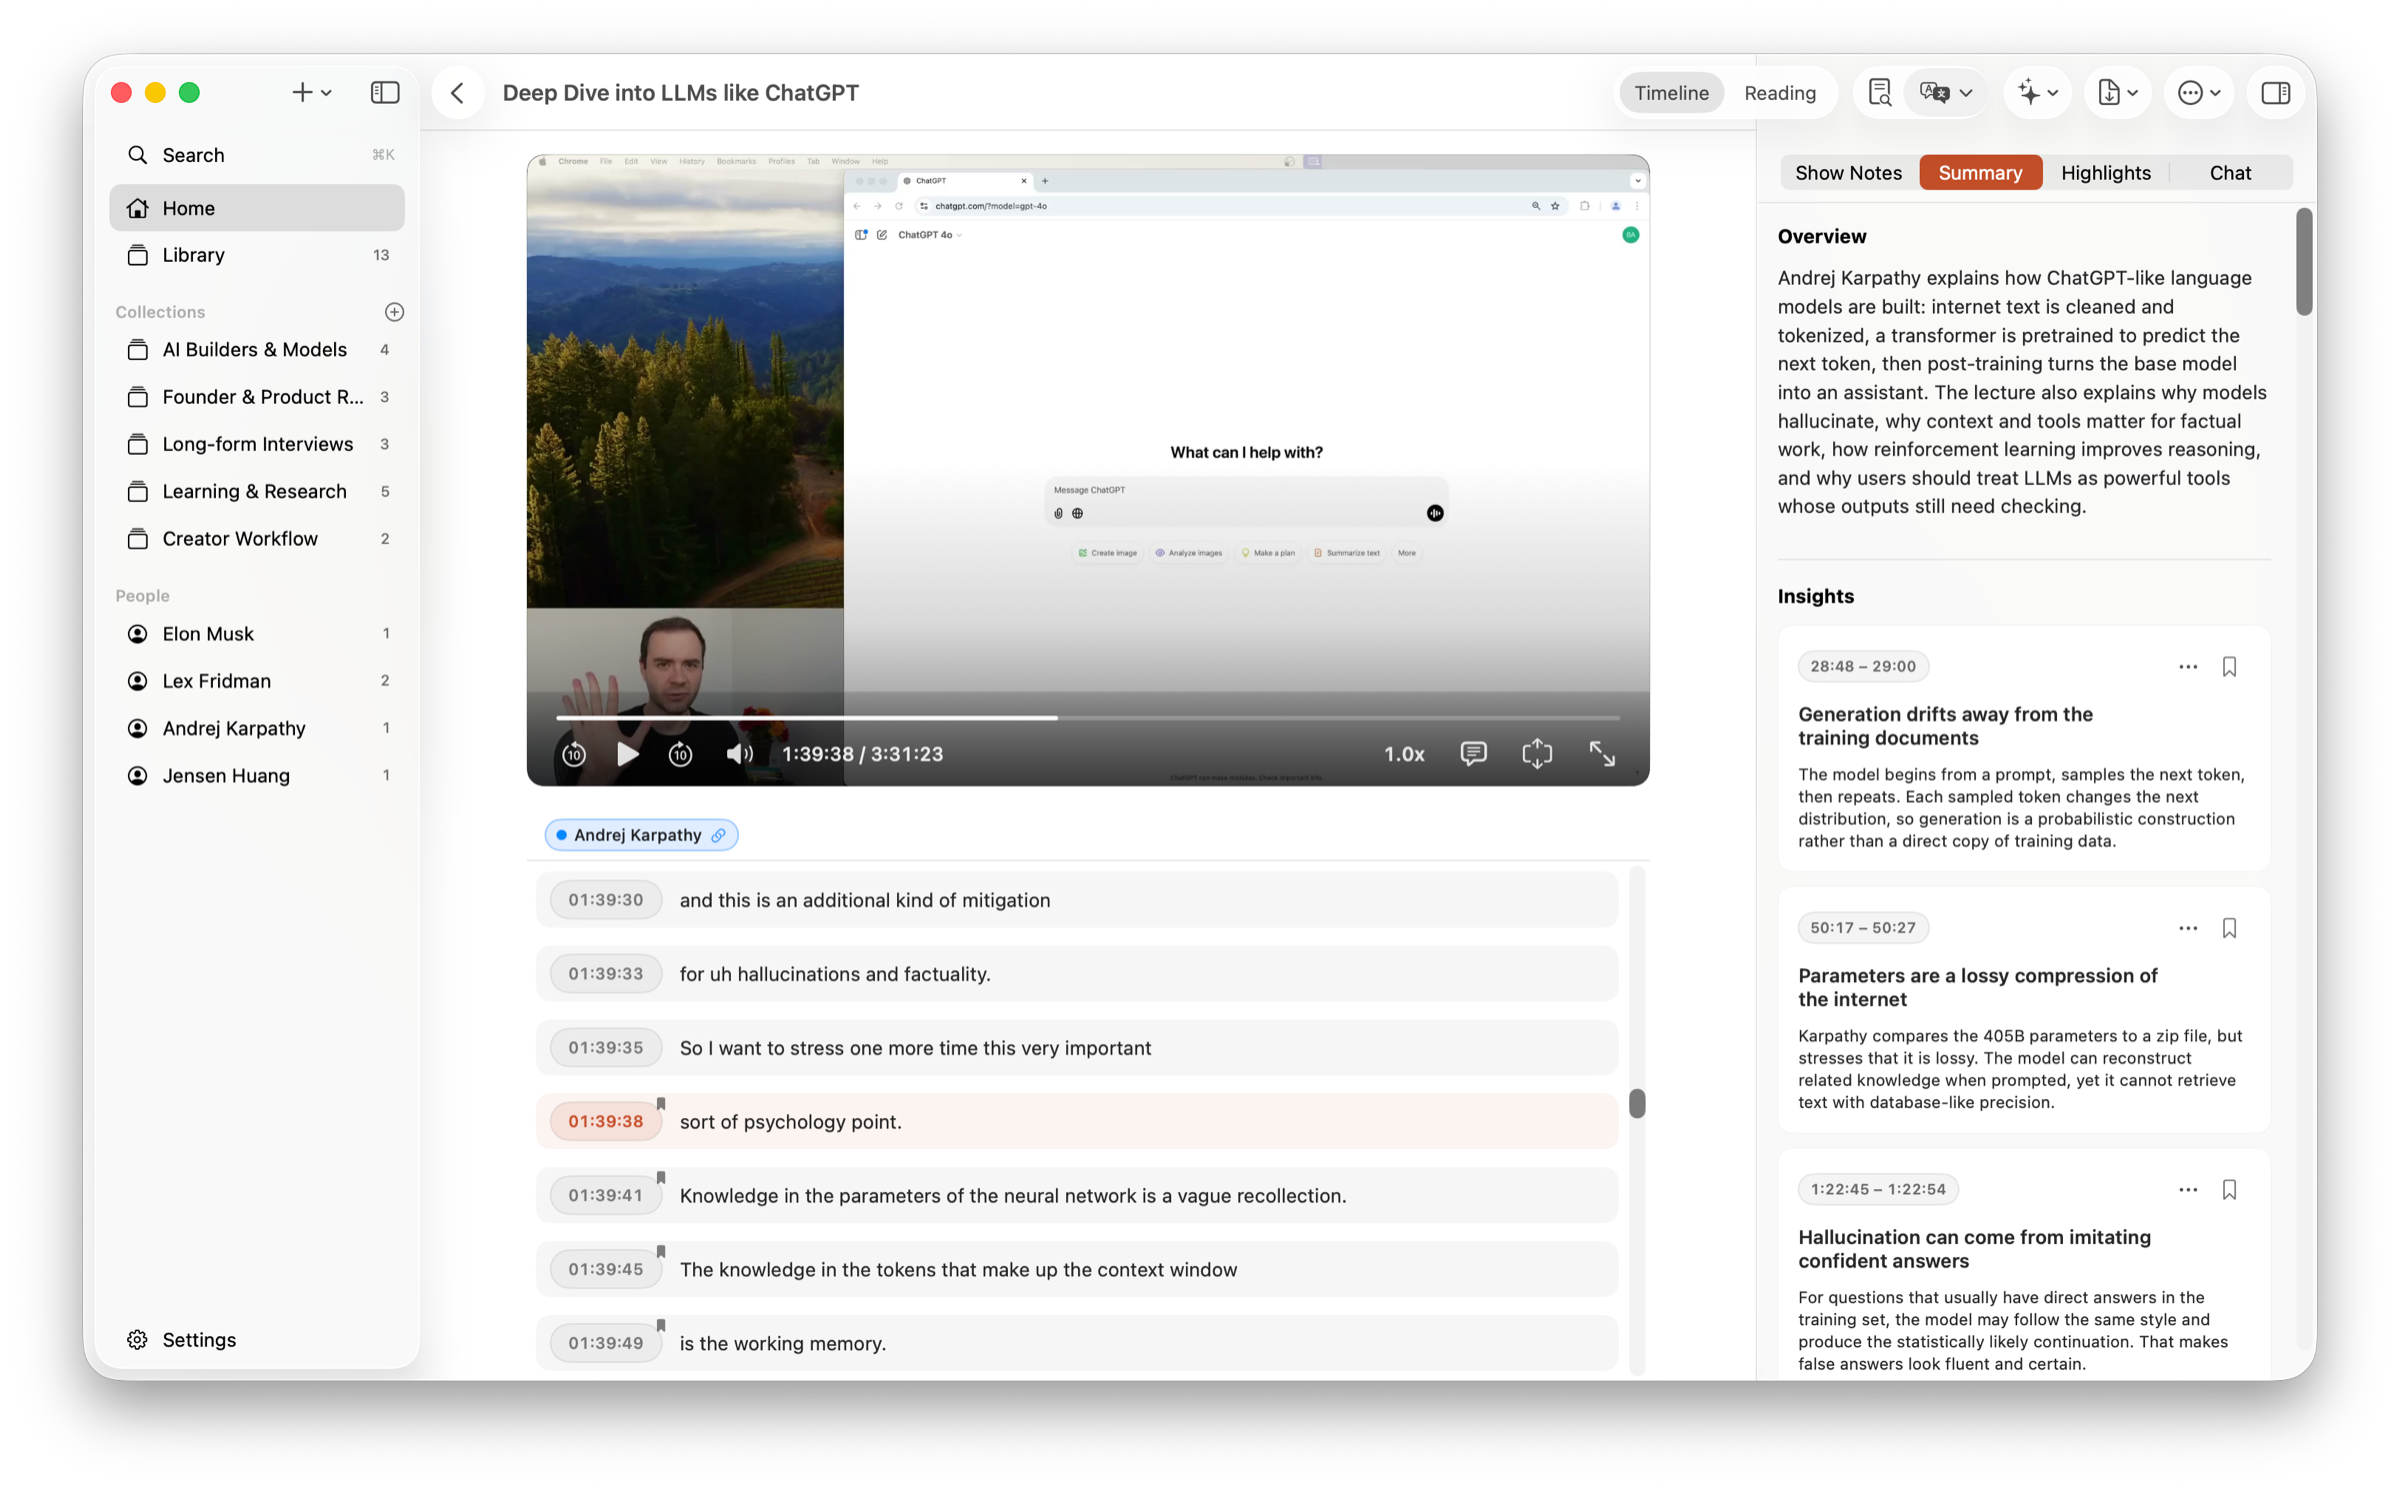Mute the video volume
The width and height of the screenshot is (2400, 1488).
739,754
